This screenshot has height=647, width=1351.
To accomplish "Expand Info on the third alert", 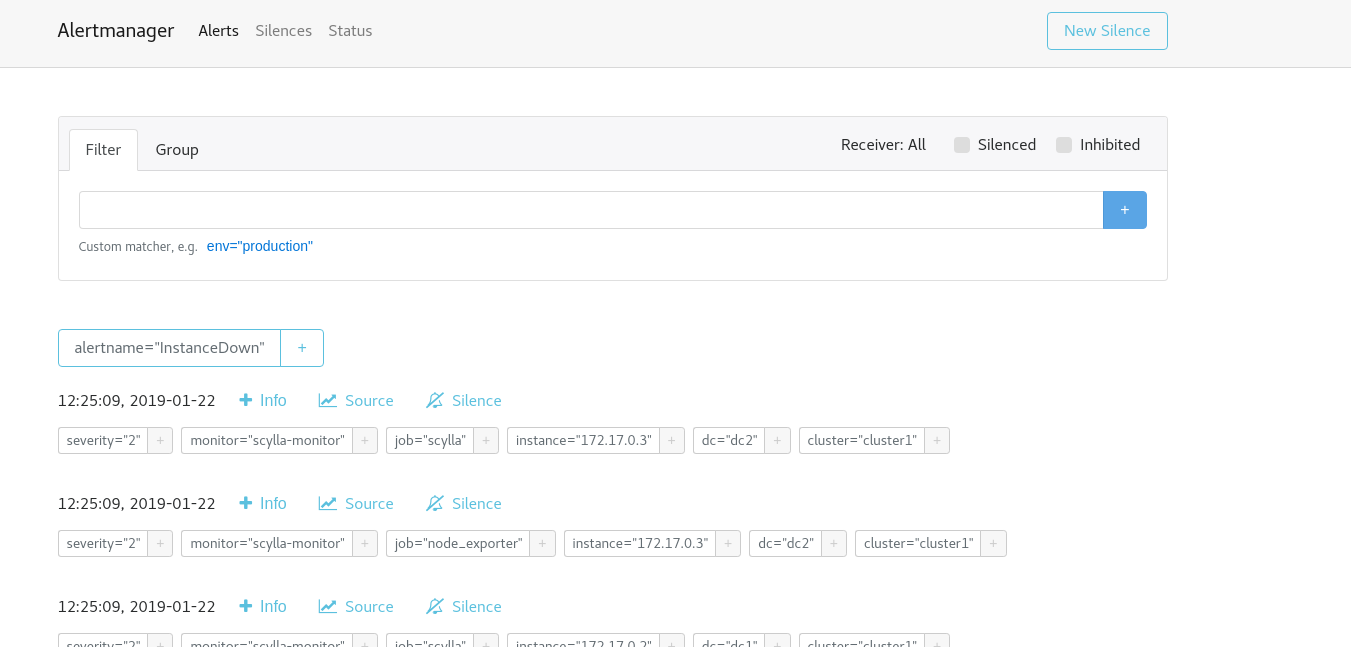I will tap(262, 606).
